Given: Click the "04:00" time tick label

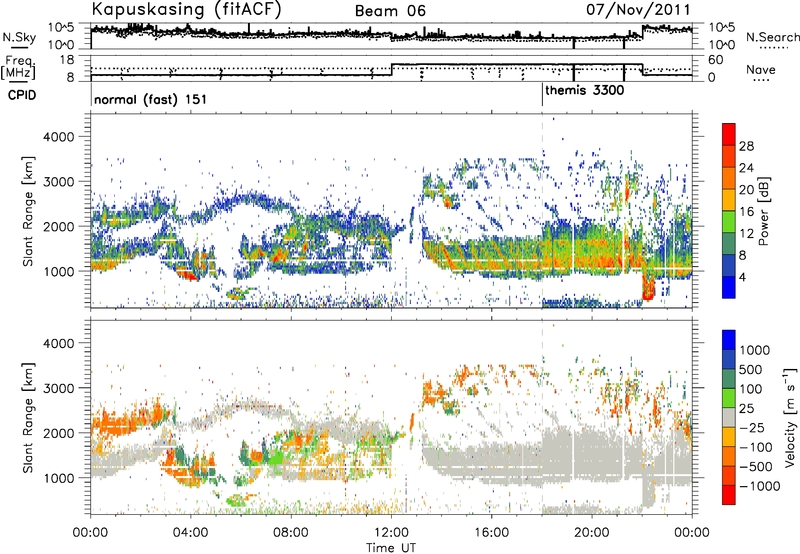Looking at the screenshot, I should point(191,533).
